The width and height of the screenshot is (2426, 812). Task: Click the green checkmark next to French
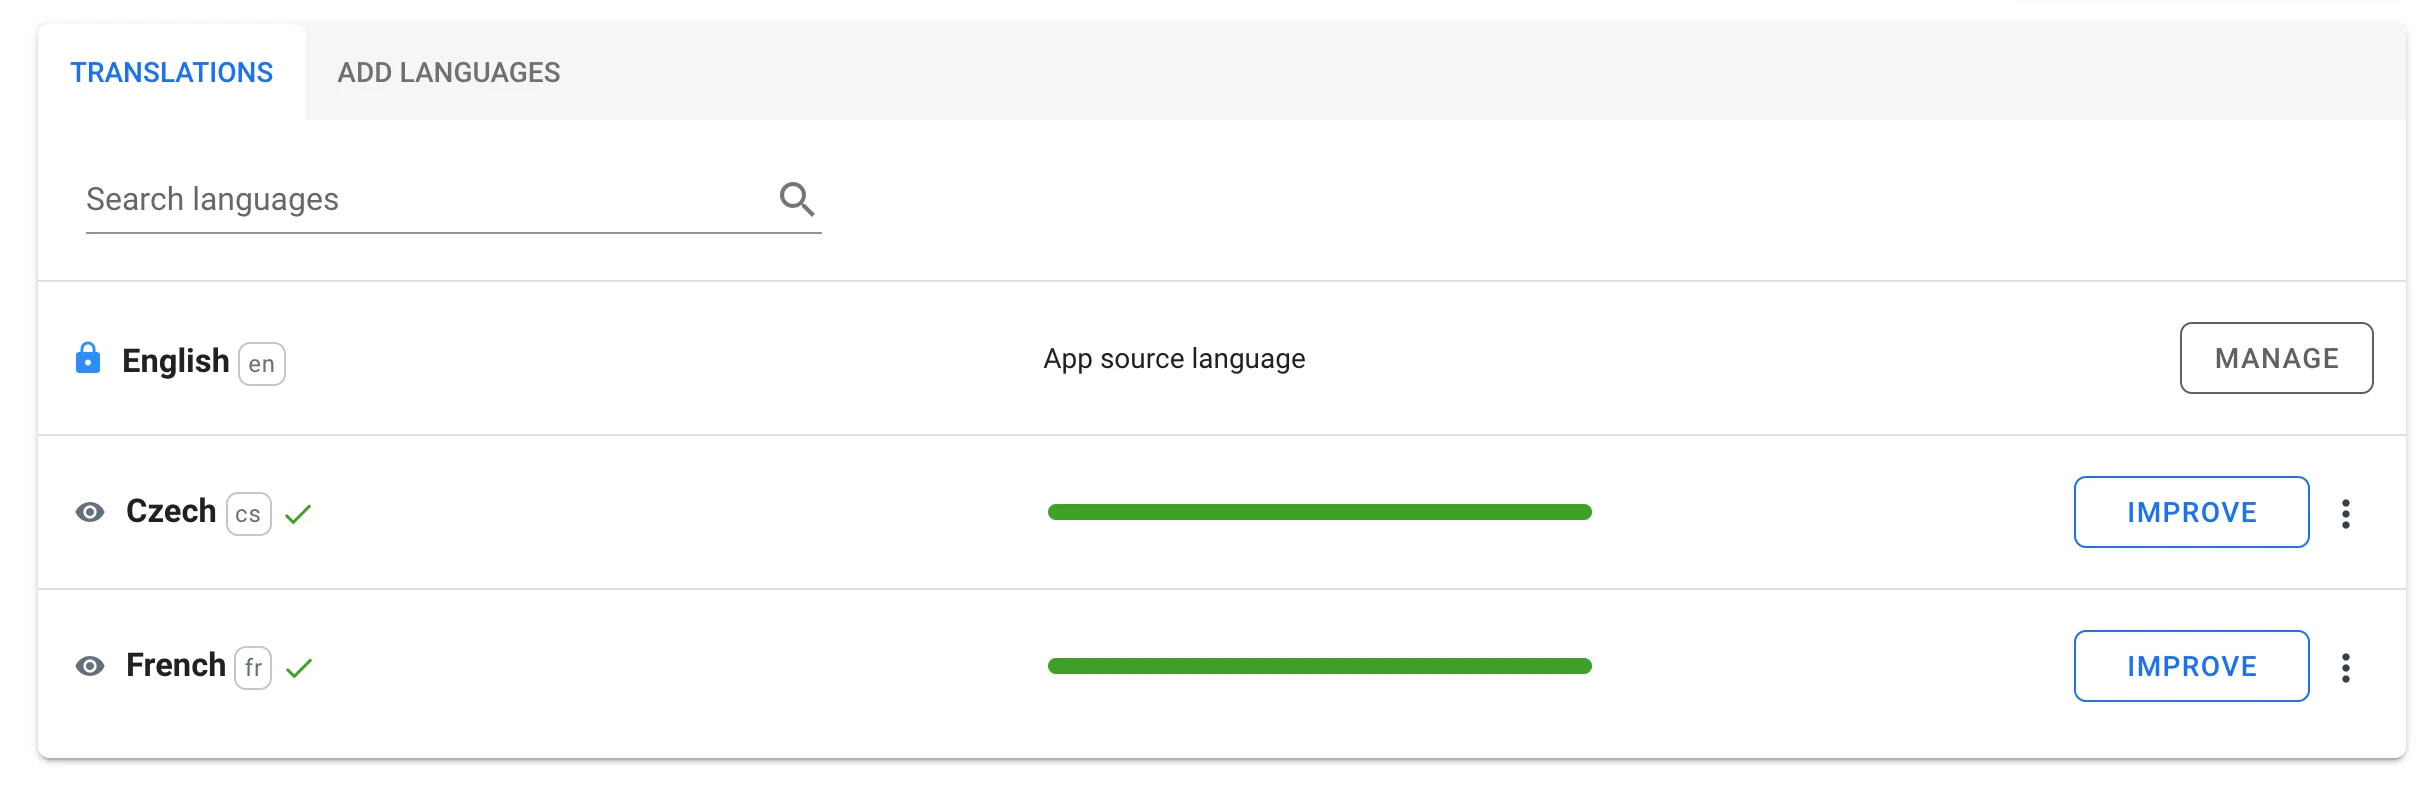[299, 668]
